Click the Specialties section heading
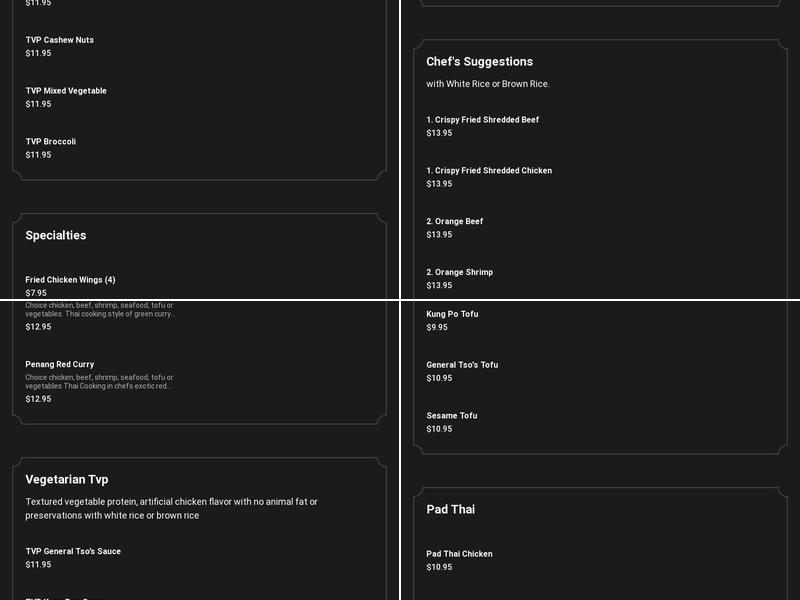This screenshot has width=800, height=600. point(56,235)
